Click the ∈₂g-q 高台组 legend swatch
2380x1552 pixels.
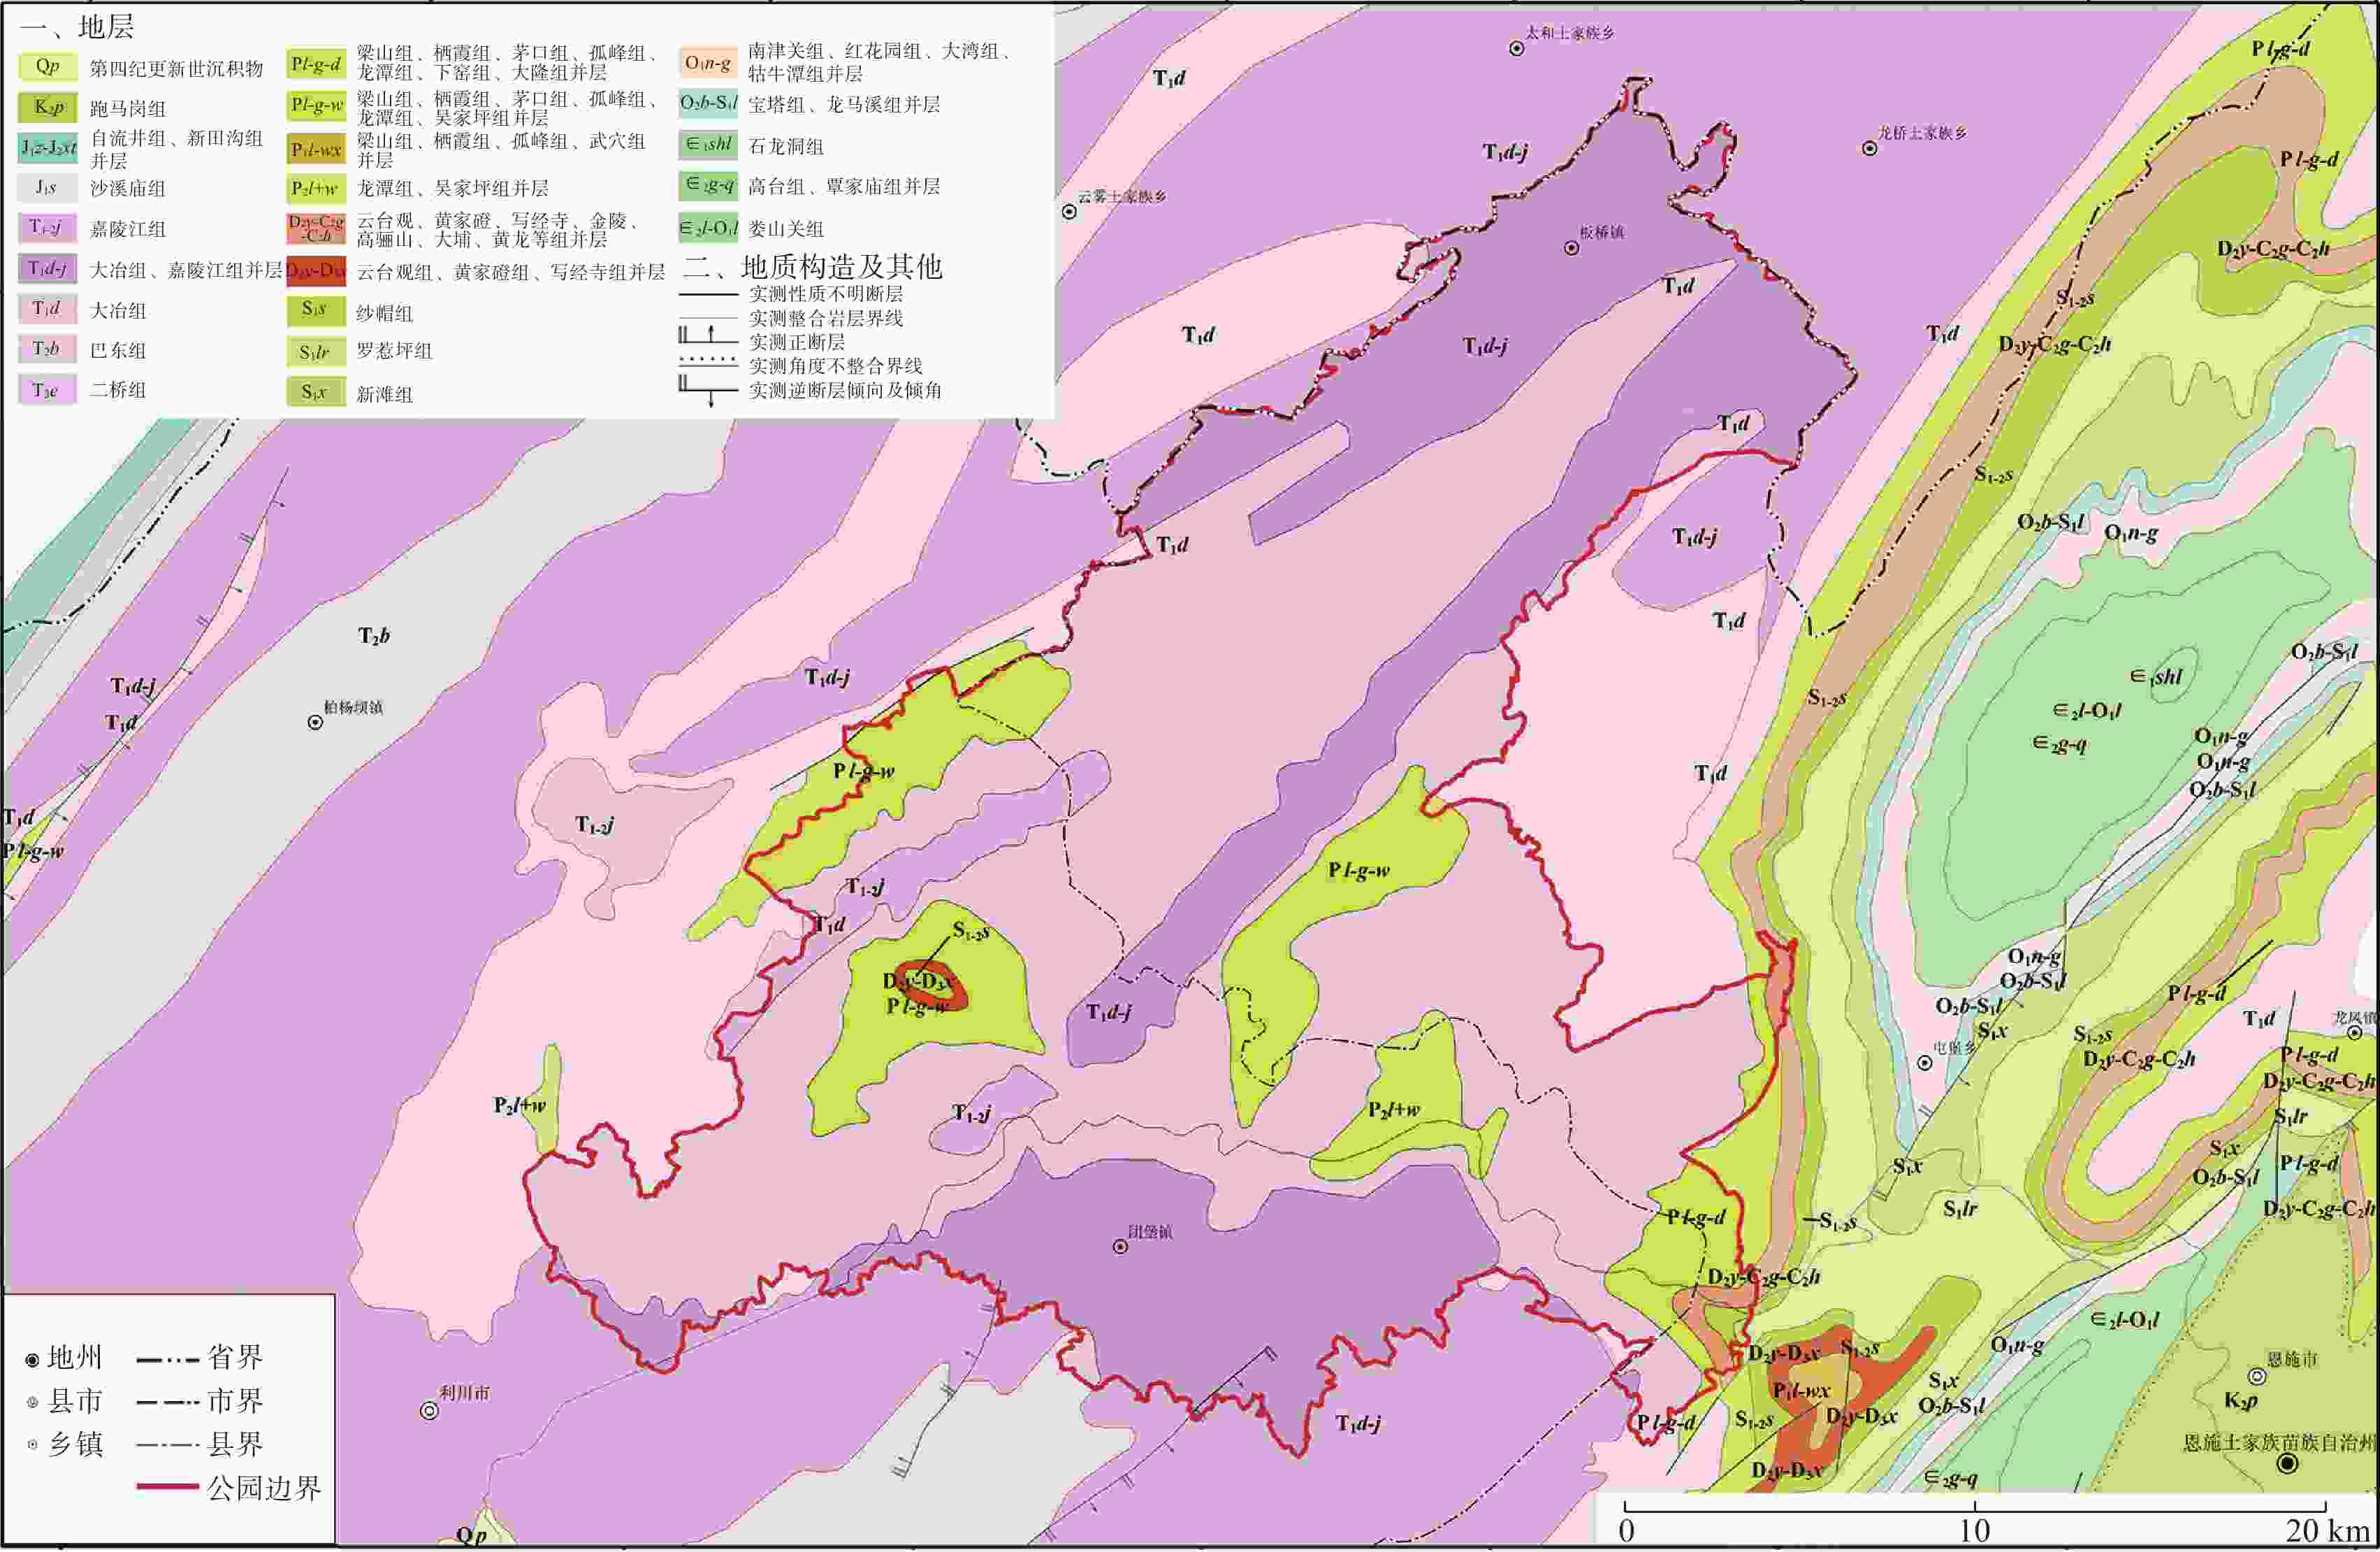[708, 186]
